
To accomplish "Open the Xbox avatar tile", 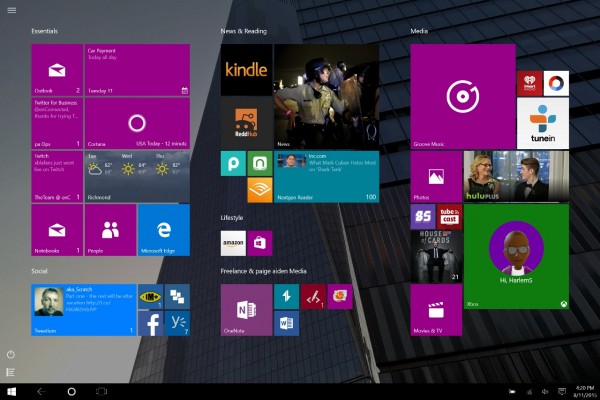I will point(516,256).
